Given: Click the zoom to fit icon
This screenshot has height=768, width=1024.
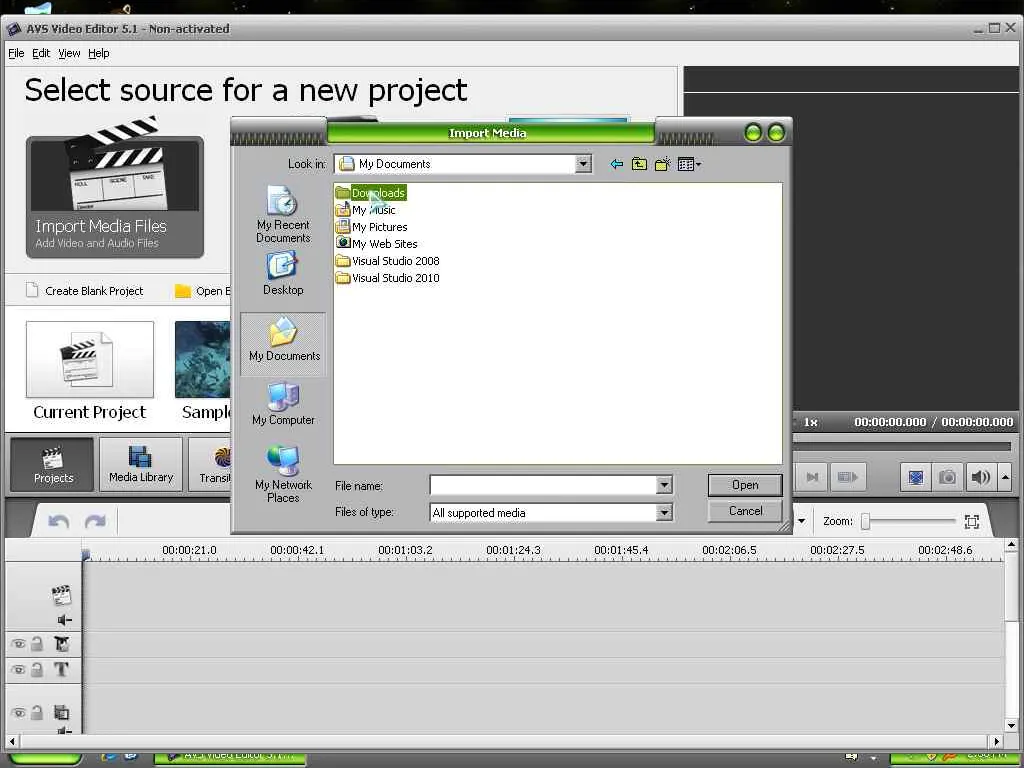Looking at the screenshot, I should (x=972, y=521).
